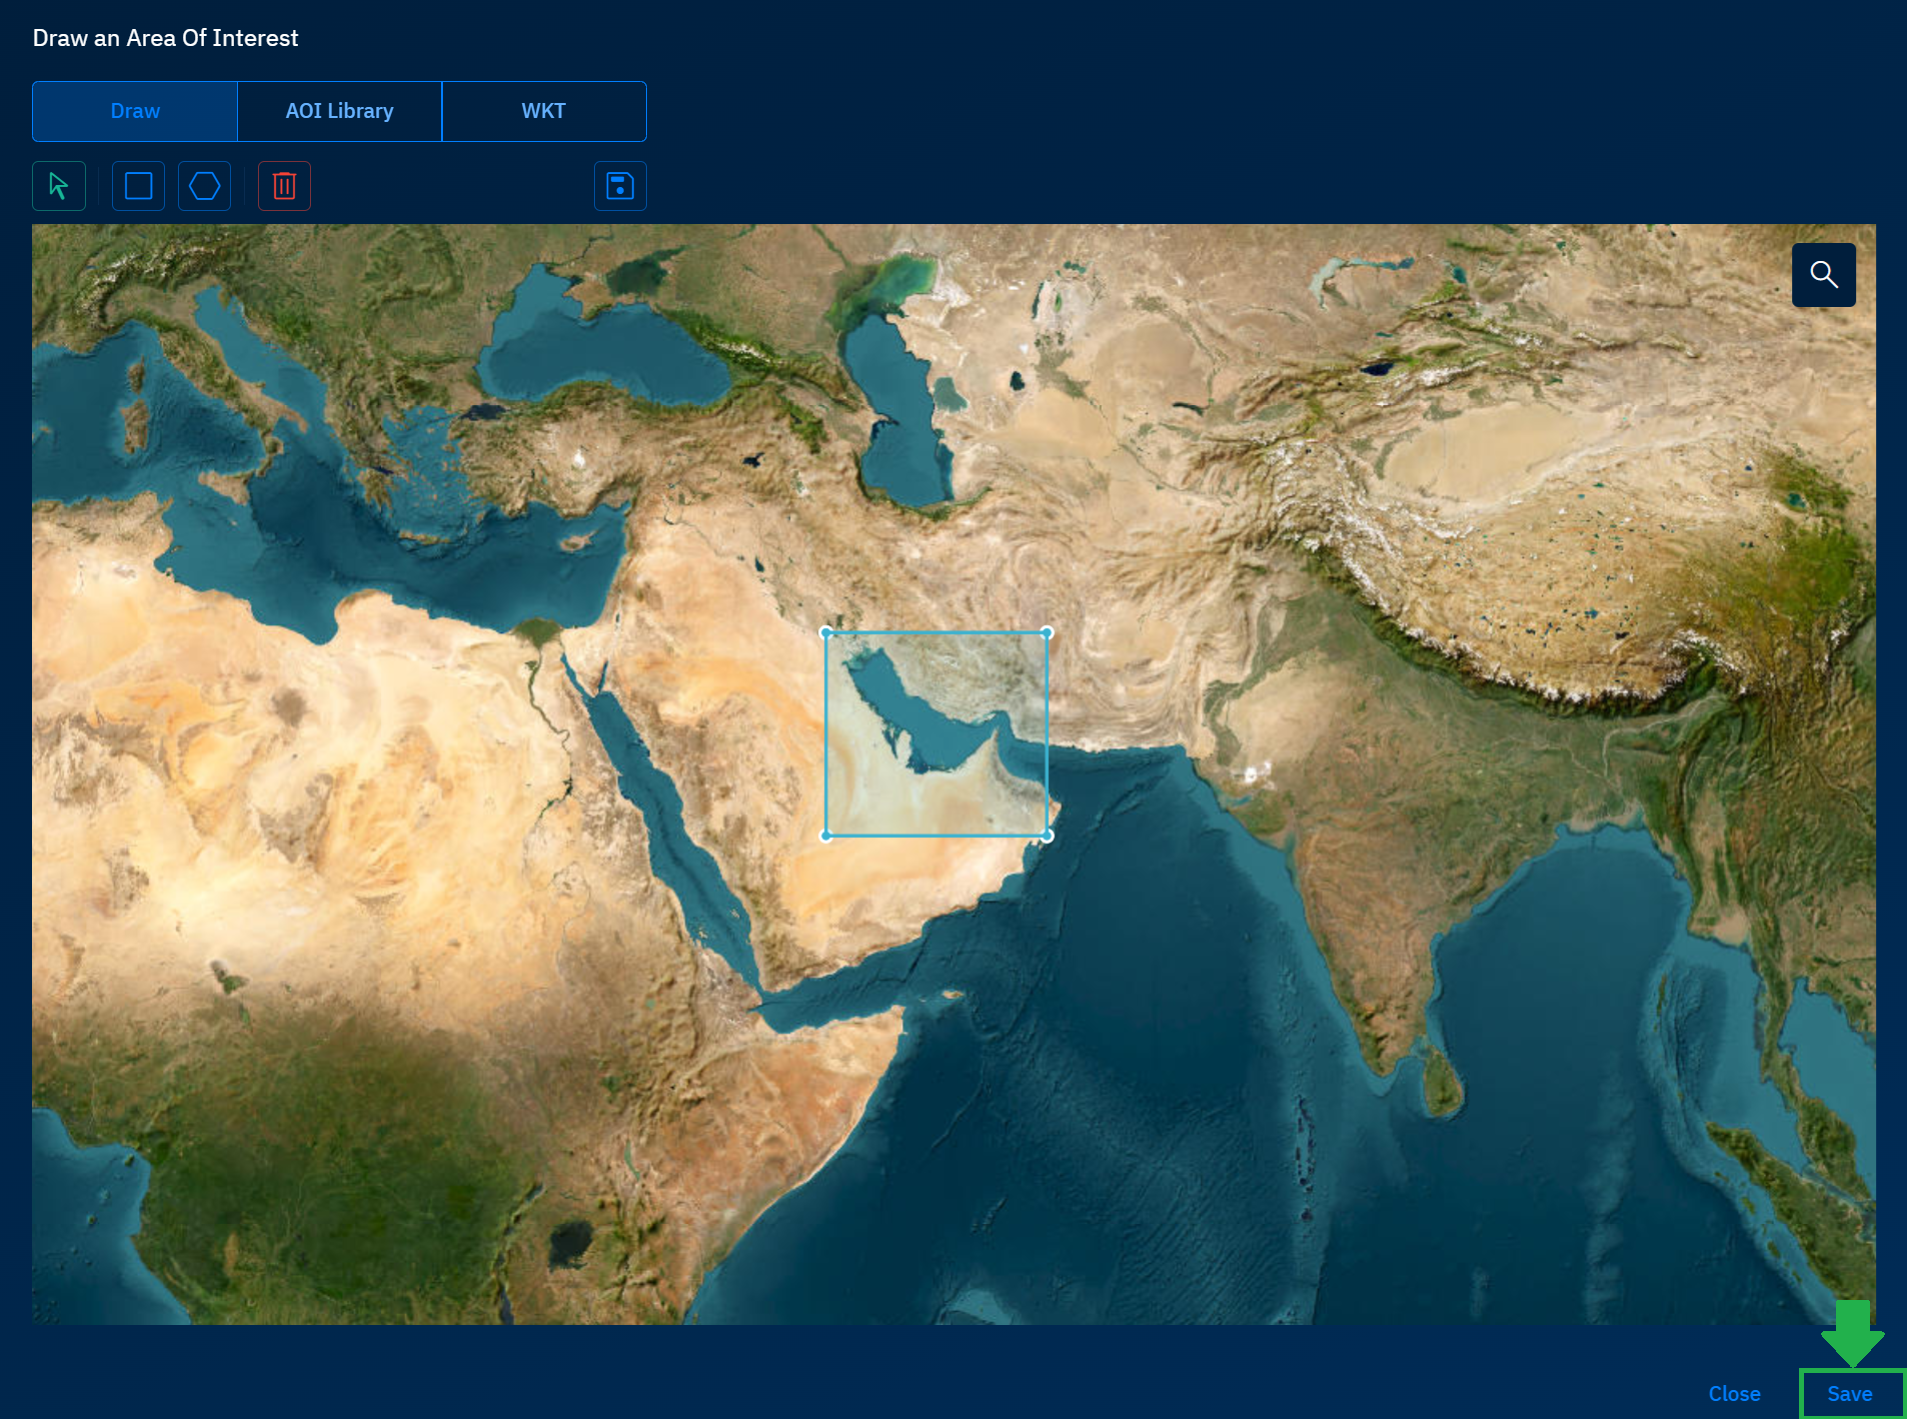Click the Black Sea on the map

(x=600, y=350)
